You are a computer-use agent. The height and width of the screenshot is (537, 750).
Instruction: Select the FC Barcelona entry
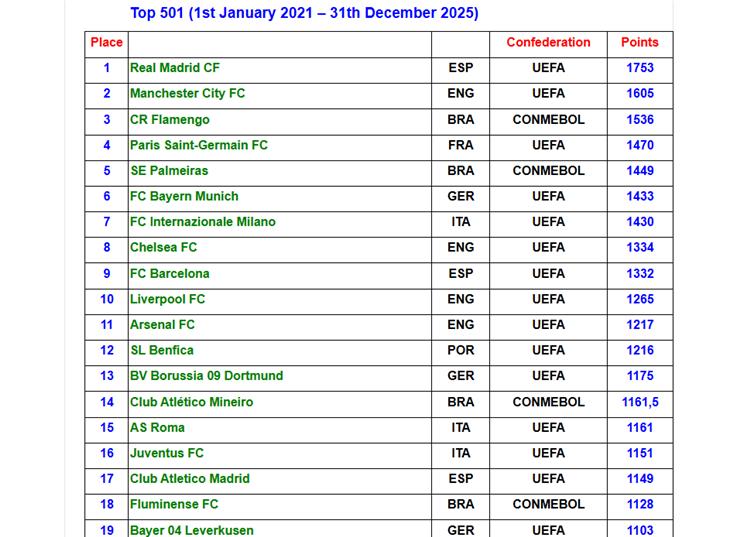169,273
